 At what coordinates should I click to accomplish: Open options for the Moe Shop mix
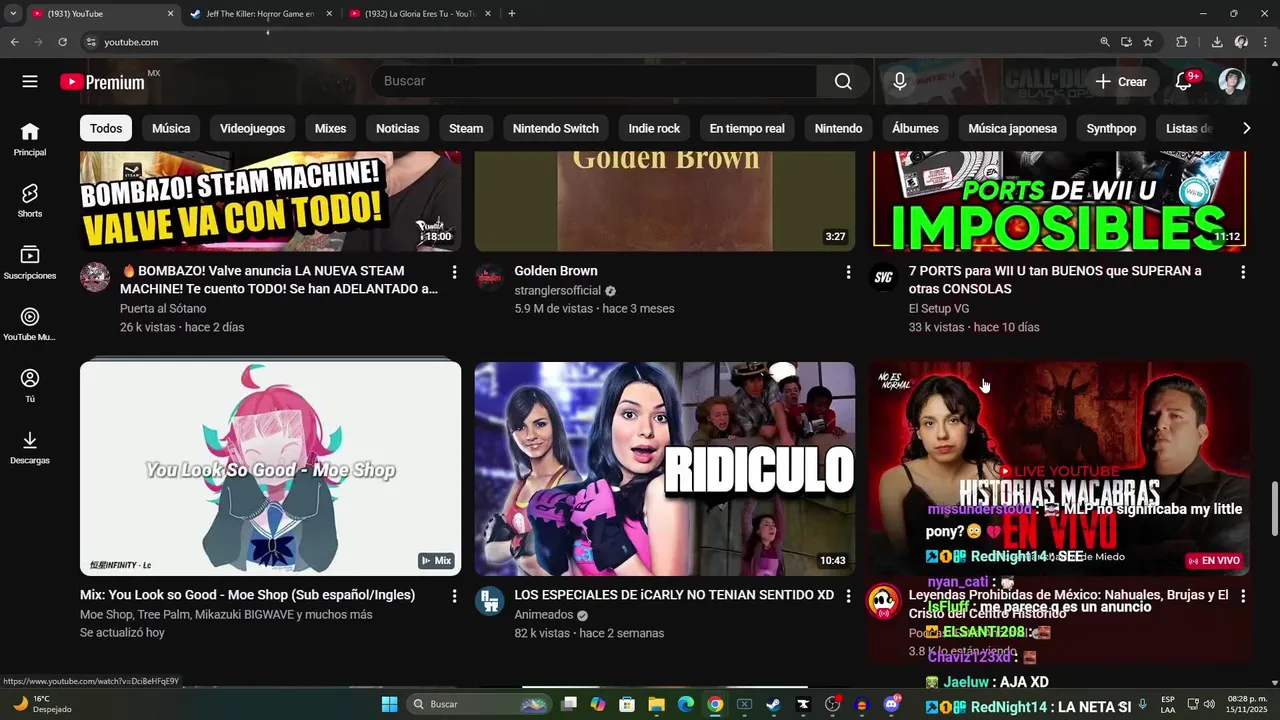pyautogui.click(x=454, y=596)
